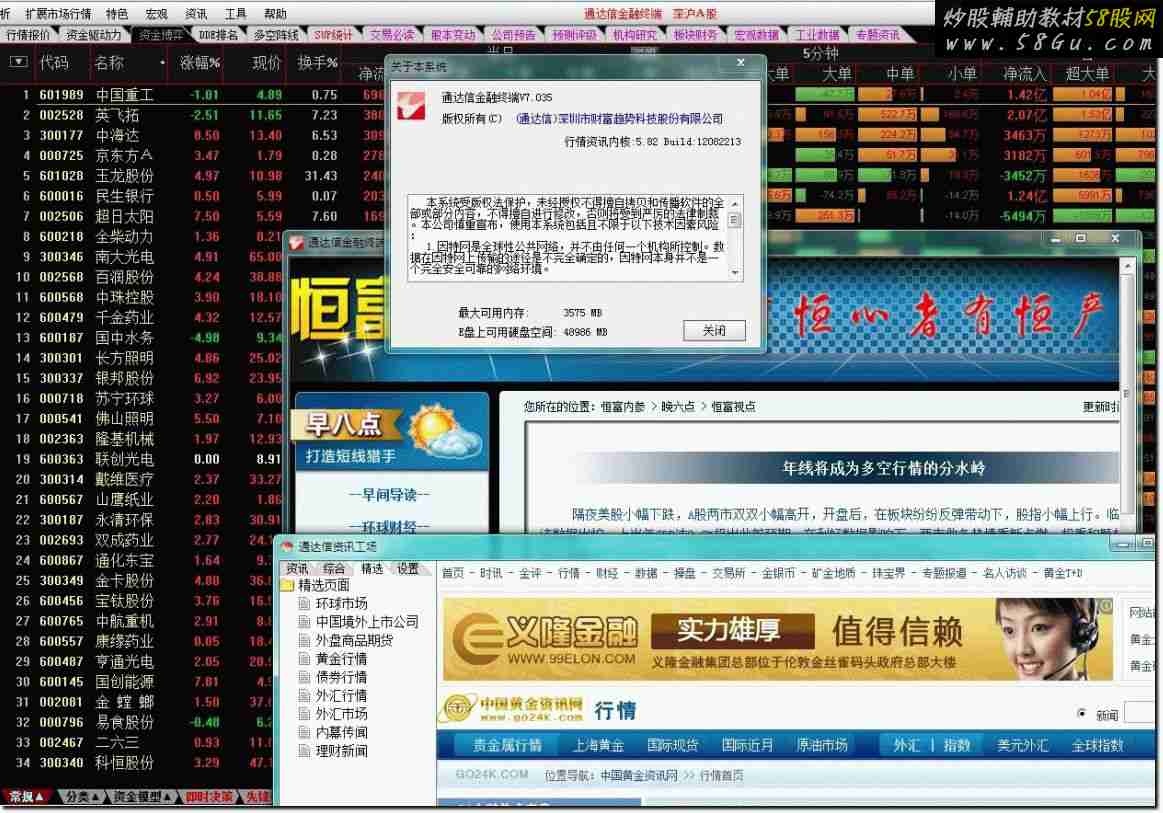Open the 美元外汇 navigation link
The height and width of the screenshot is (813, 1163).
[x=1023, y=745]
